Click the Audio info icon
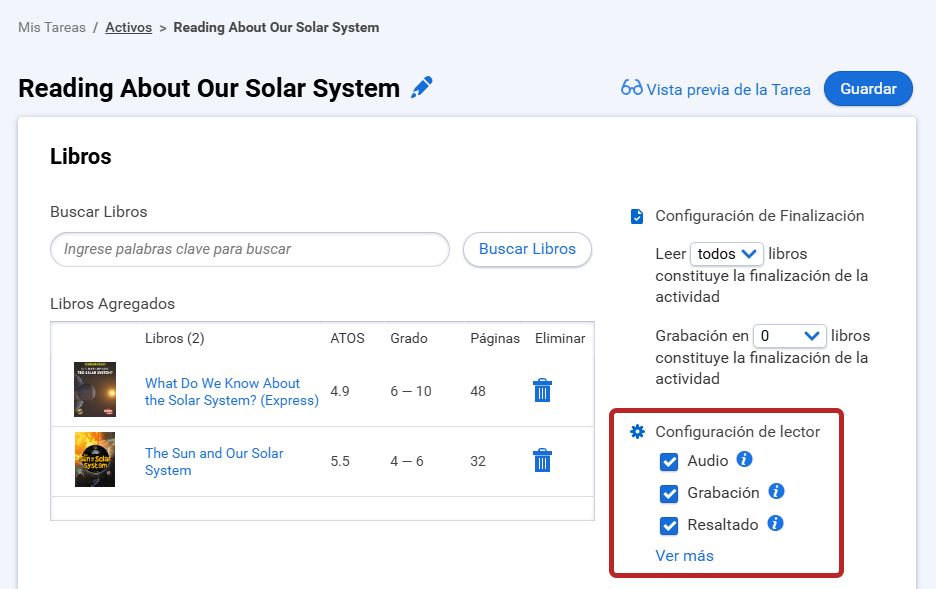 pos(744,459)
